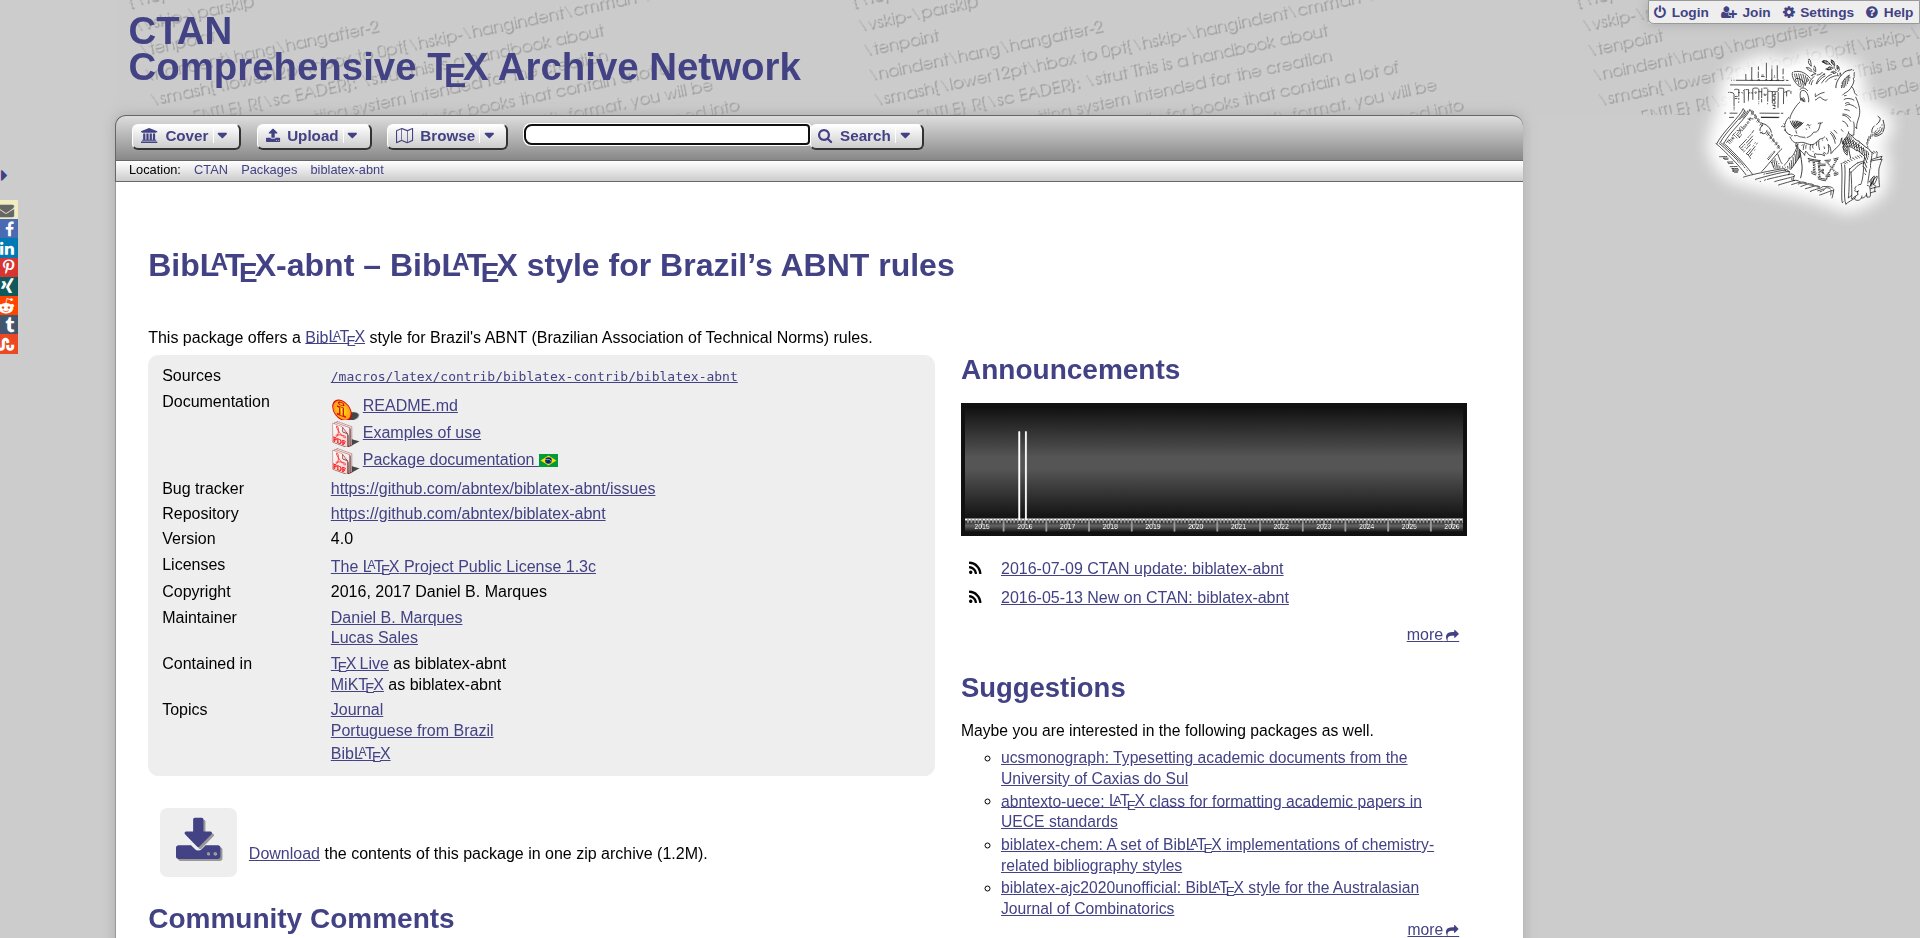Click biblatex-abnt in the breadcrumb

[x=347, y=170]
